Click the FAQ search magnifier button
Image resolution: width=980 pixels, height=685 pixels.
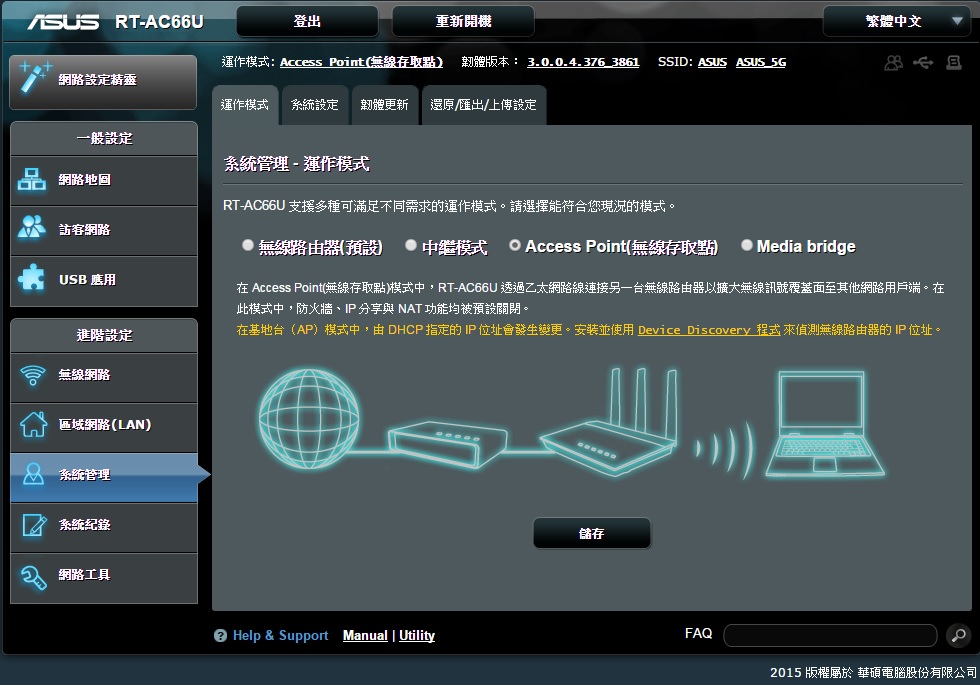(x=959, y=636)
